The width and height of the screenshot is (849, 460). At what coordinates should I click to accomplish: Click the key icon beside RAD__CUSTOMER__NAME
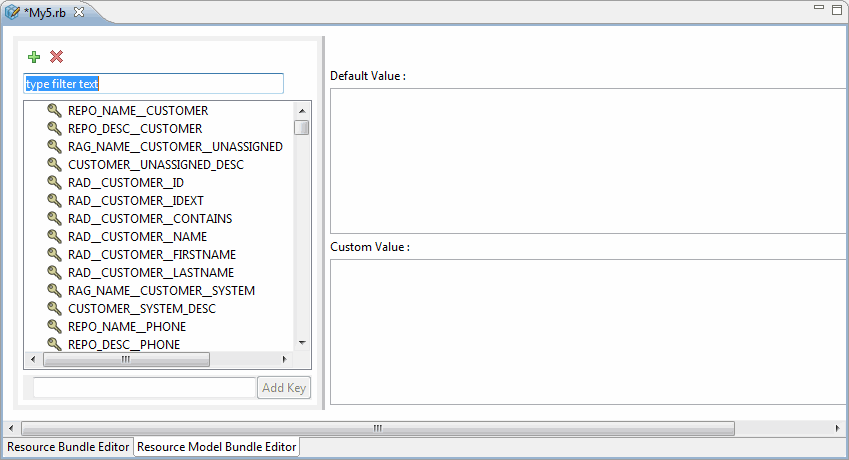pyautogui.click(x=54, y=236)
